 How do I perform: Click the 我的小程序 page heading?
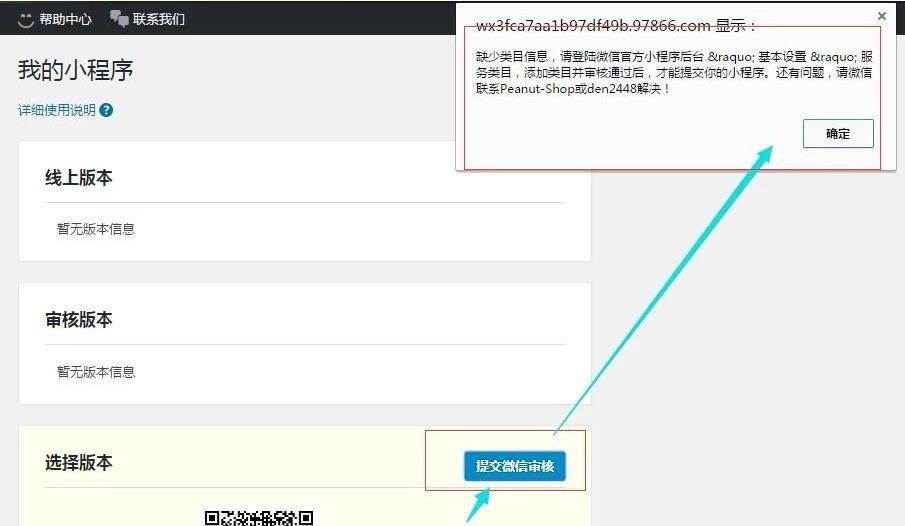76,71
